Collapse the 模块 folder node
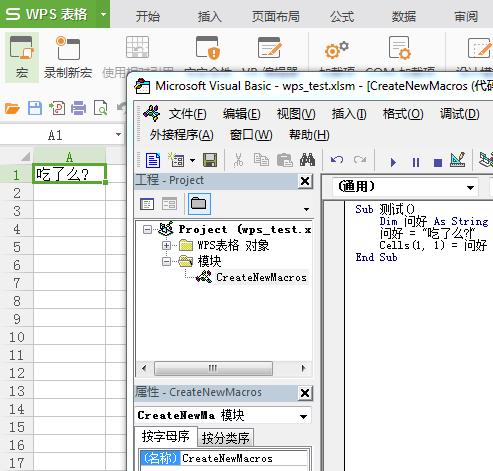493x471 pixels. [x=166, y=262]
